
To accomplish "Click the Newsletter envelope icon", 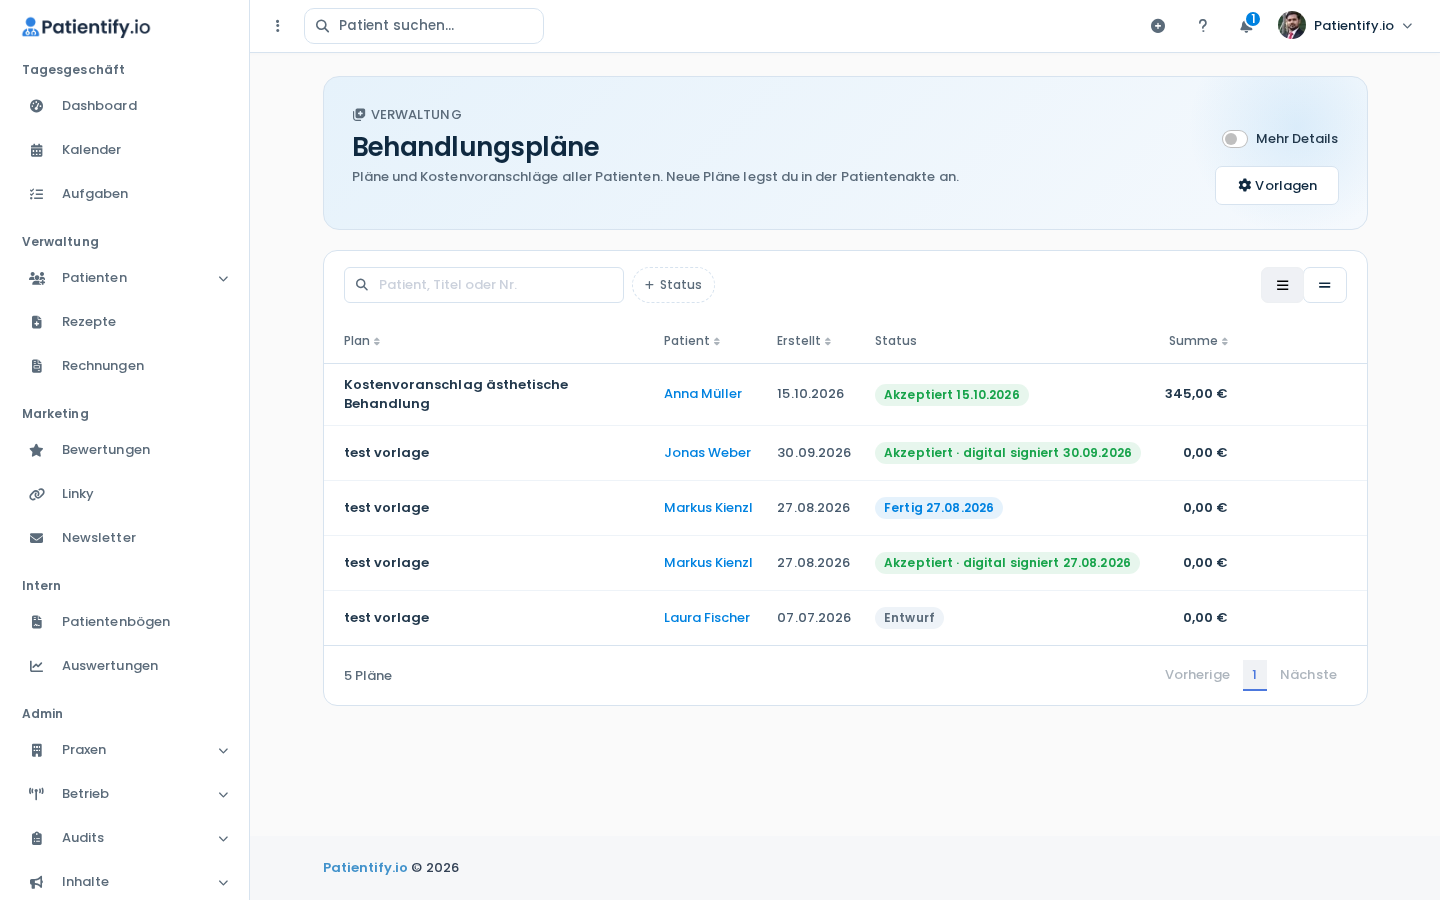I will tap(37, 538).
